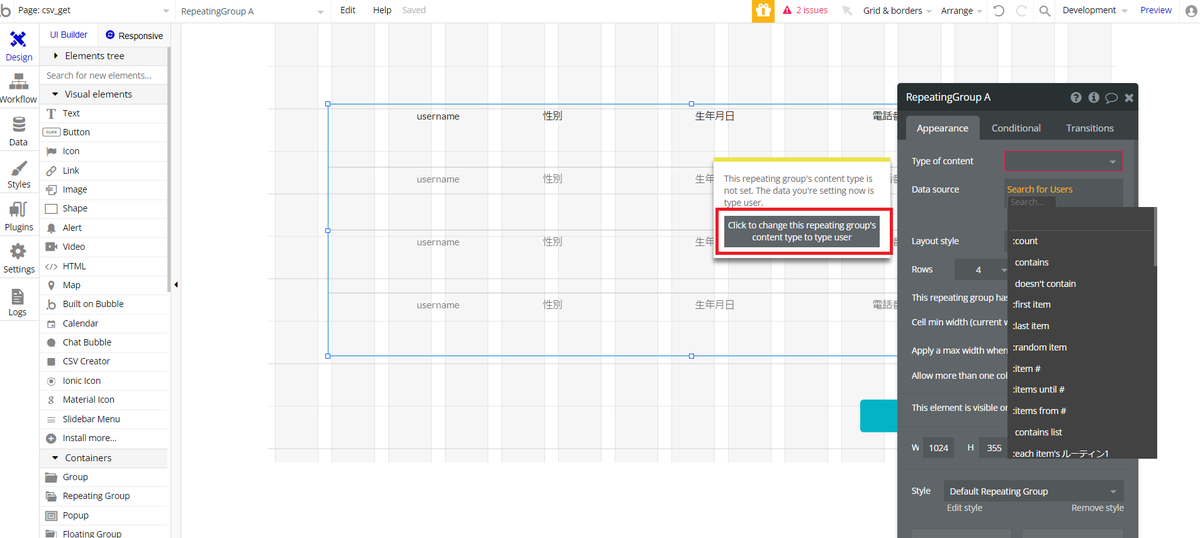Viewport: 1200px width, 538px height.
Task: Open the Type of content dropdown
Action: point(1064,161)
